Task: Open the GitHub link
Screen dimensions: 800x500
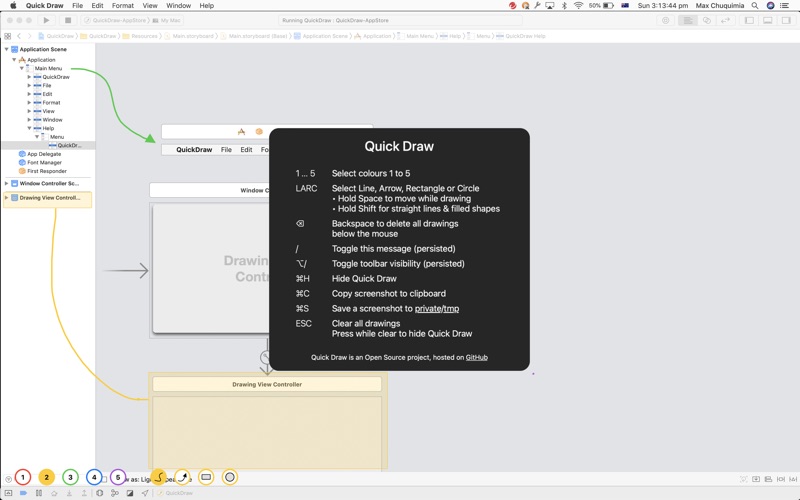Action: click(477, 357)
